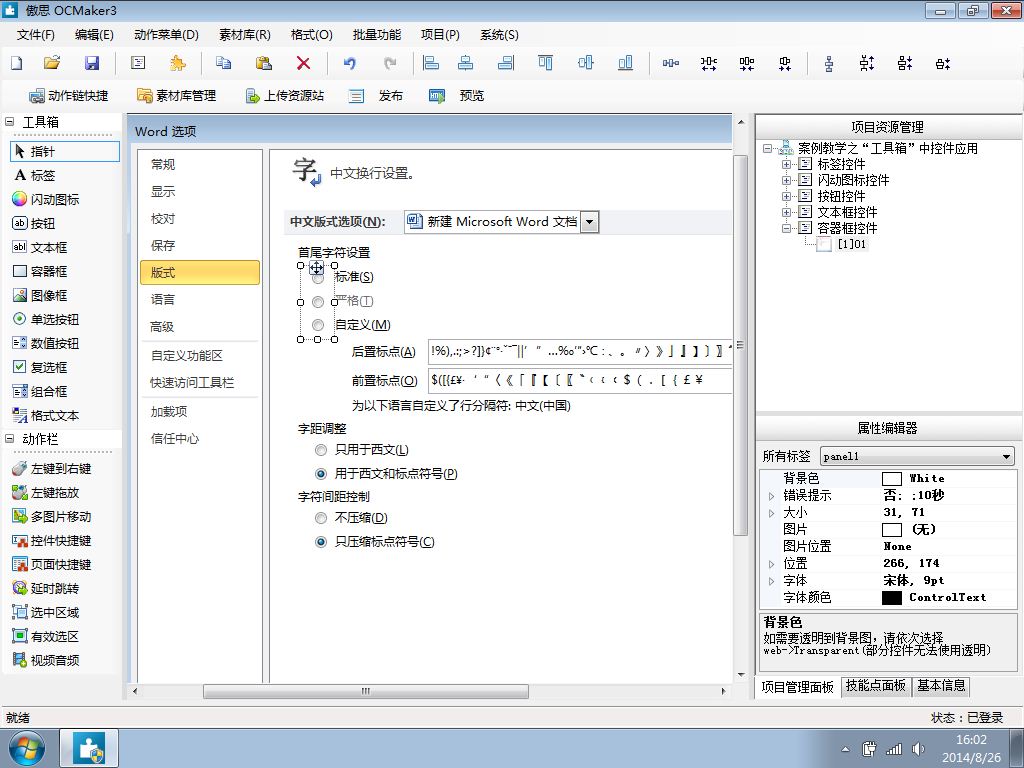The width and height of the screenshot is (1024, 768).
Task: Click the red Delete X icon
Action: [303, 63]
